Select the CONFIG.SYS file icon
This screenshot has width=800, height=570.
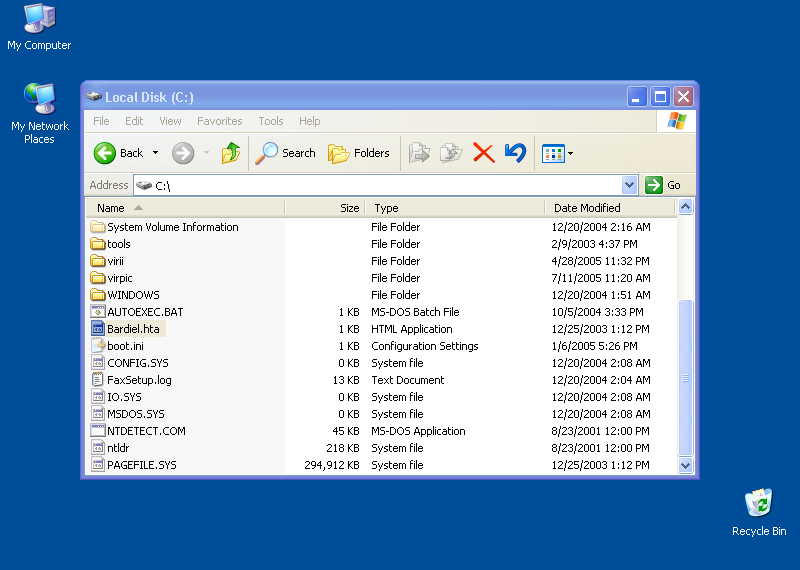click(x=97, y=363)
